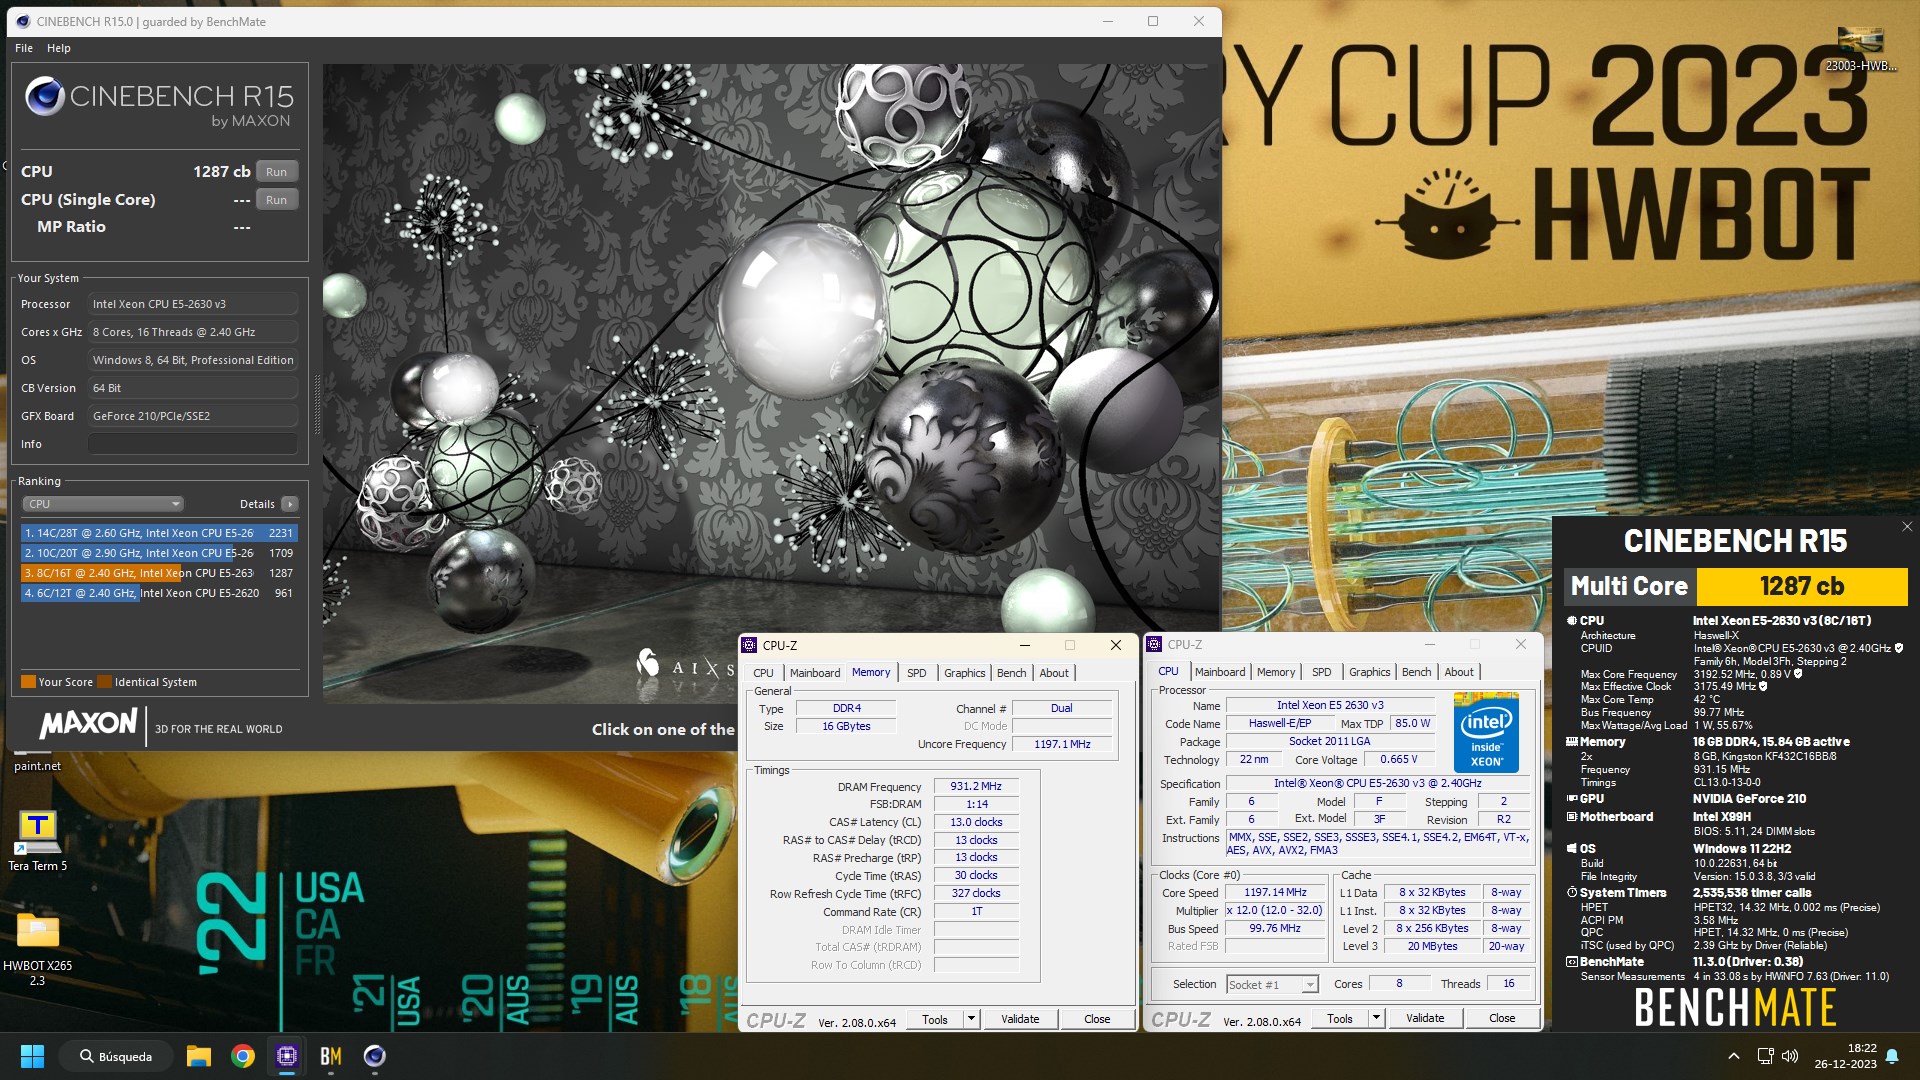Click the BenchMate section icon in overlay

point(1572,962)
